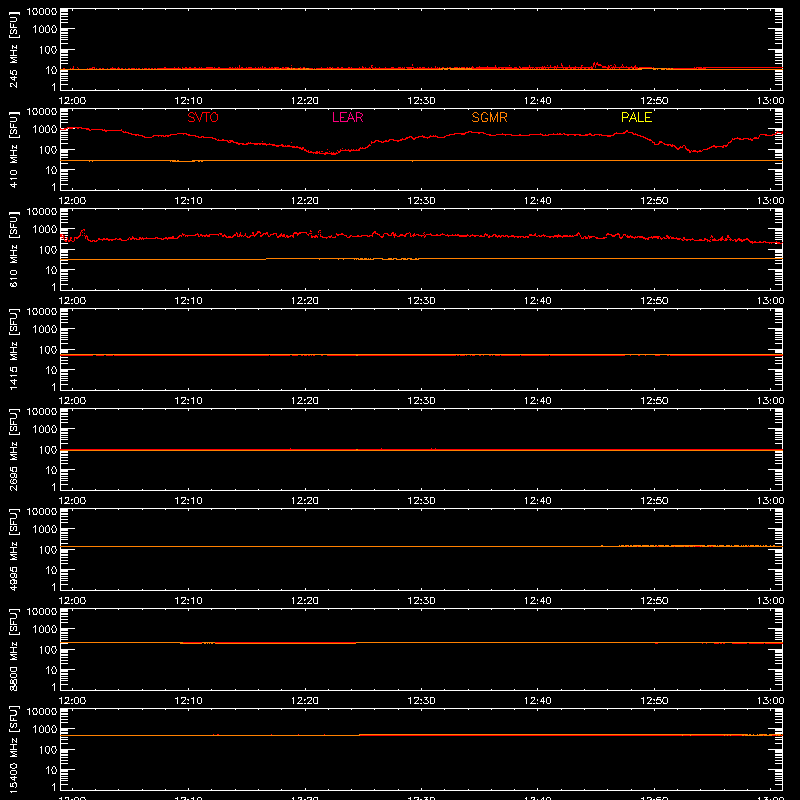This screenshot has height=800, width=800.
Task: Click 12:00 time label under 2695 MHz plot
Action: [72, 501]
